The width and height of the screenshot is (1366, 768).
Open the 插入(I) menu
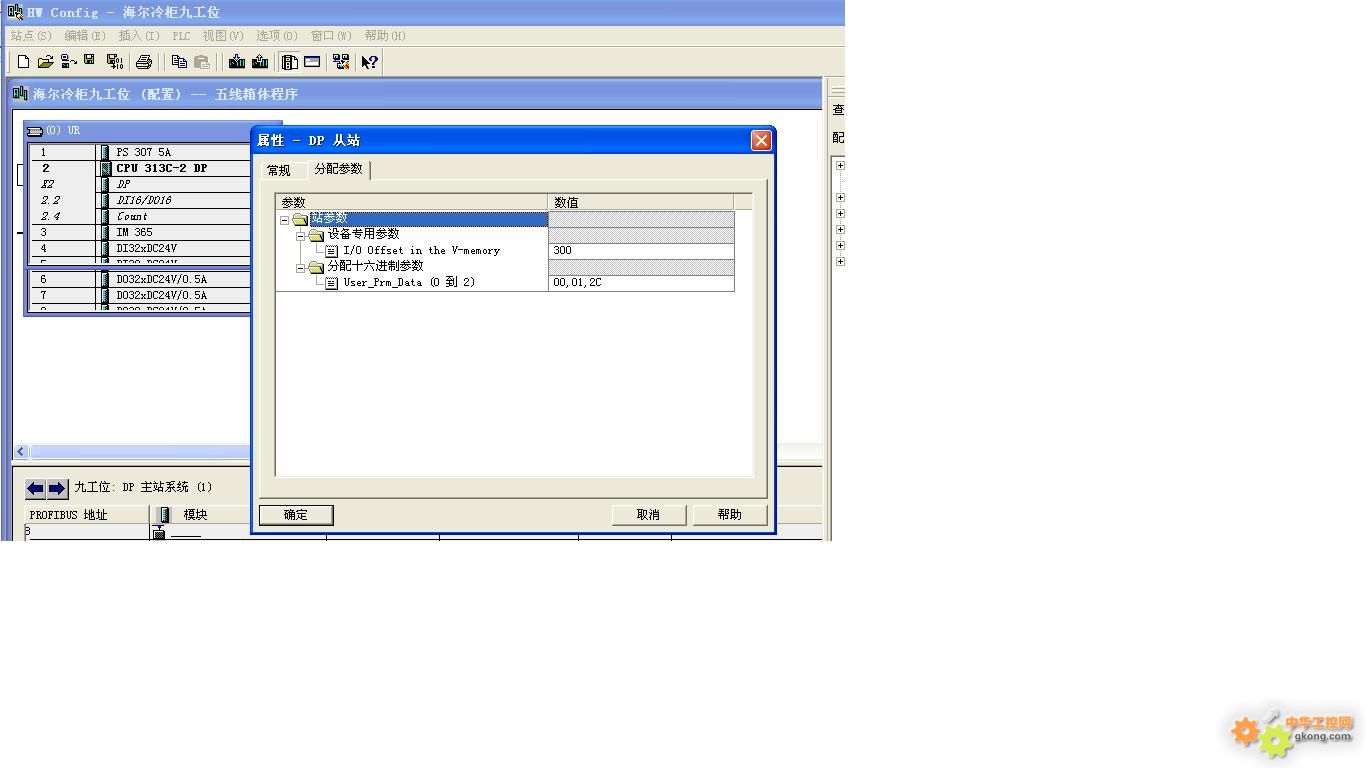(x=139, y=35)
